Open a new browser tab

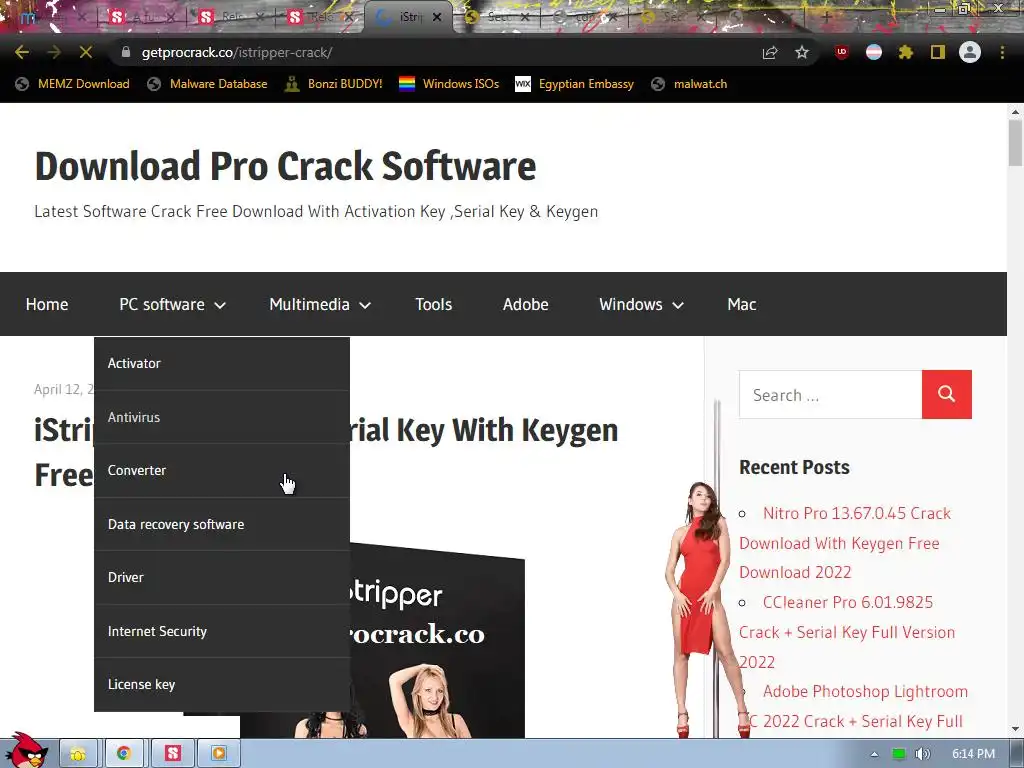click(x=825, y=17)
